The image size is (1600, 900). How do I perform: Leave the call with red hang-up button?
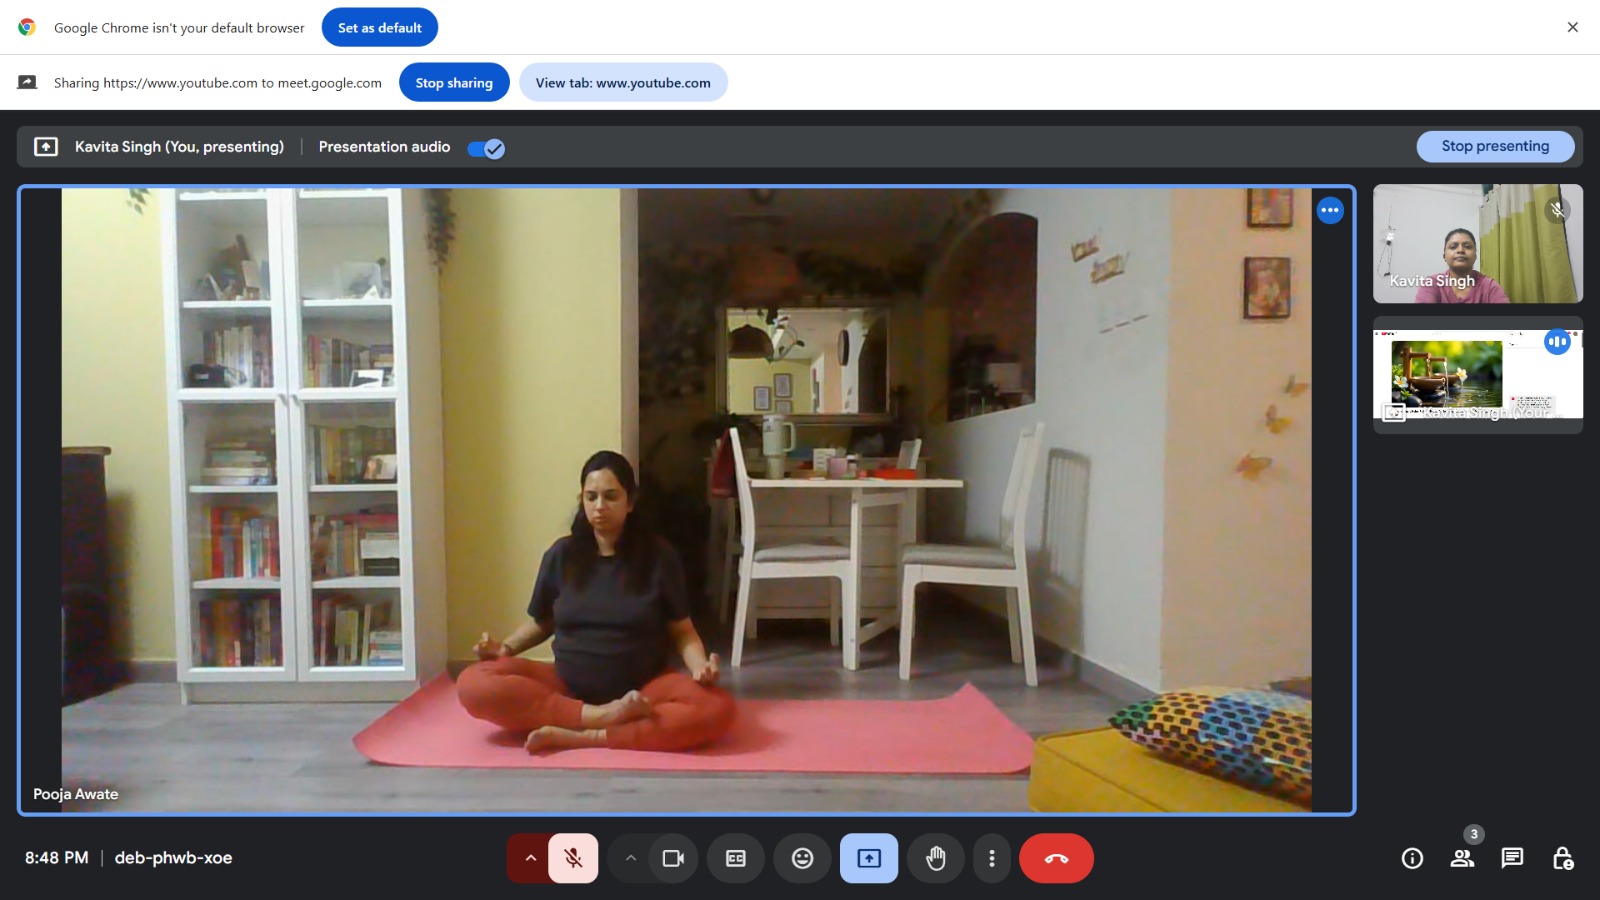click(1056, 858)
